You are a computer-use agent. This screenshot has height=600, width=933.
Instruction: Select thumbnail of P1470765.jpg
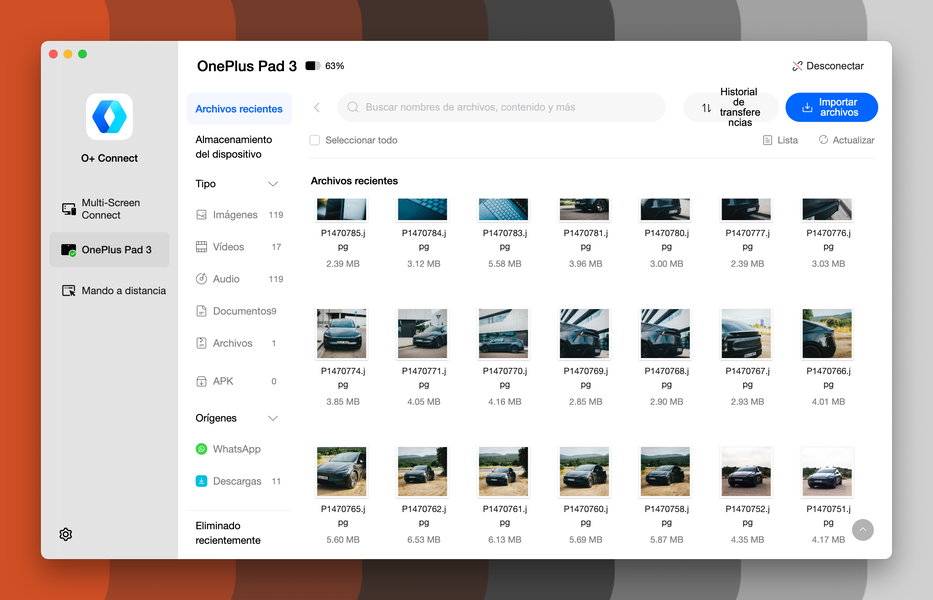click(342, 472)
